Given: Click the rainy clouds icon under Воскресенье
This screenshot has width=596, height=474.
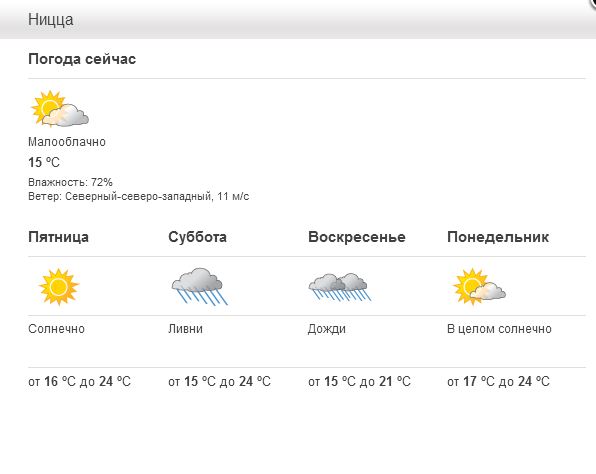Looking at the screenshot, I should pos(339,287).
